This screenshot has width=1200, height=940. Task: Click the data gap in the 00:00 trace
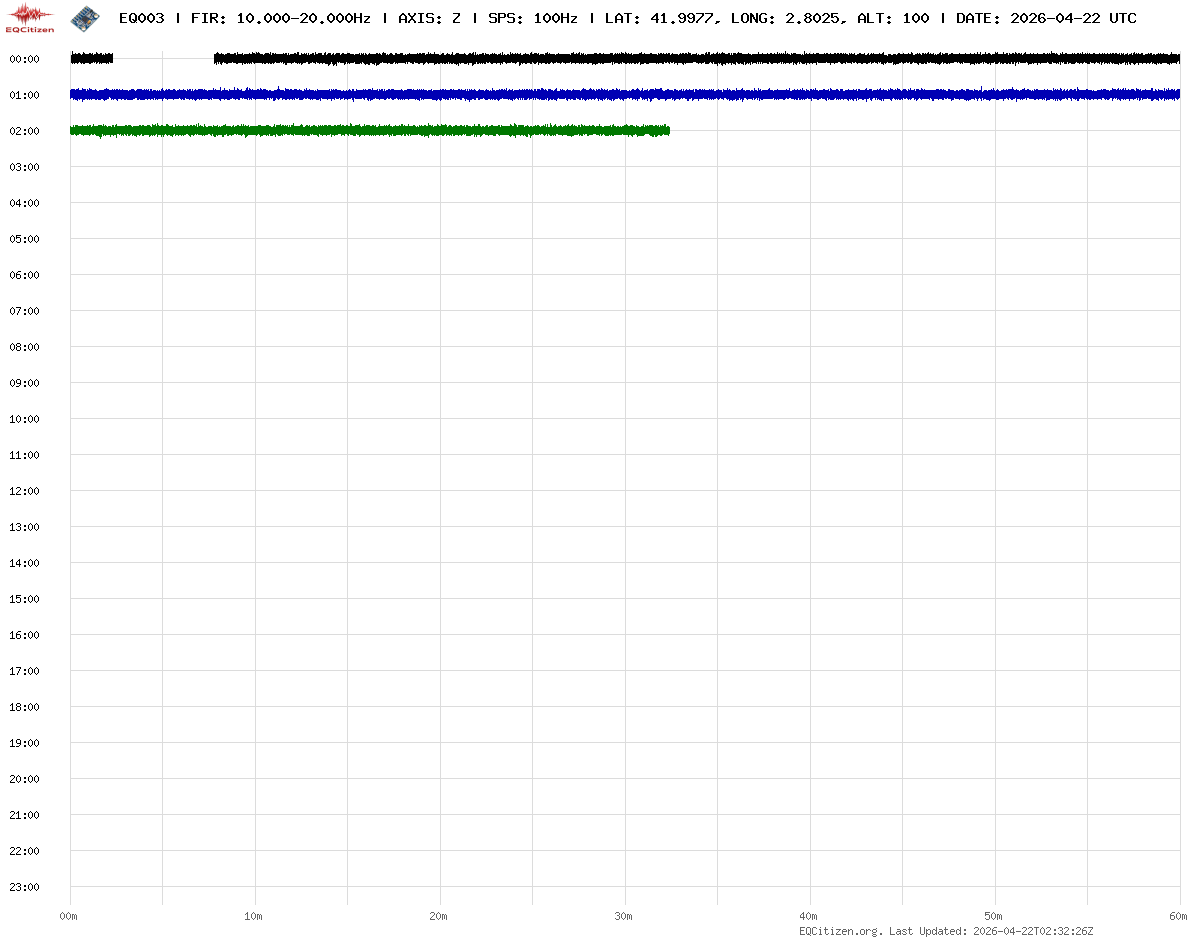tap(163, 59)
